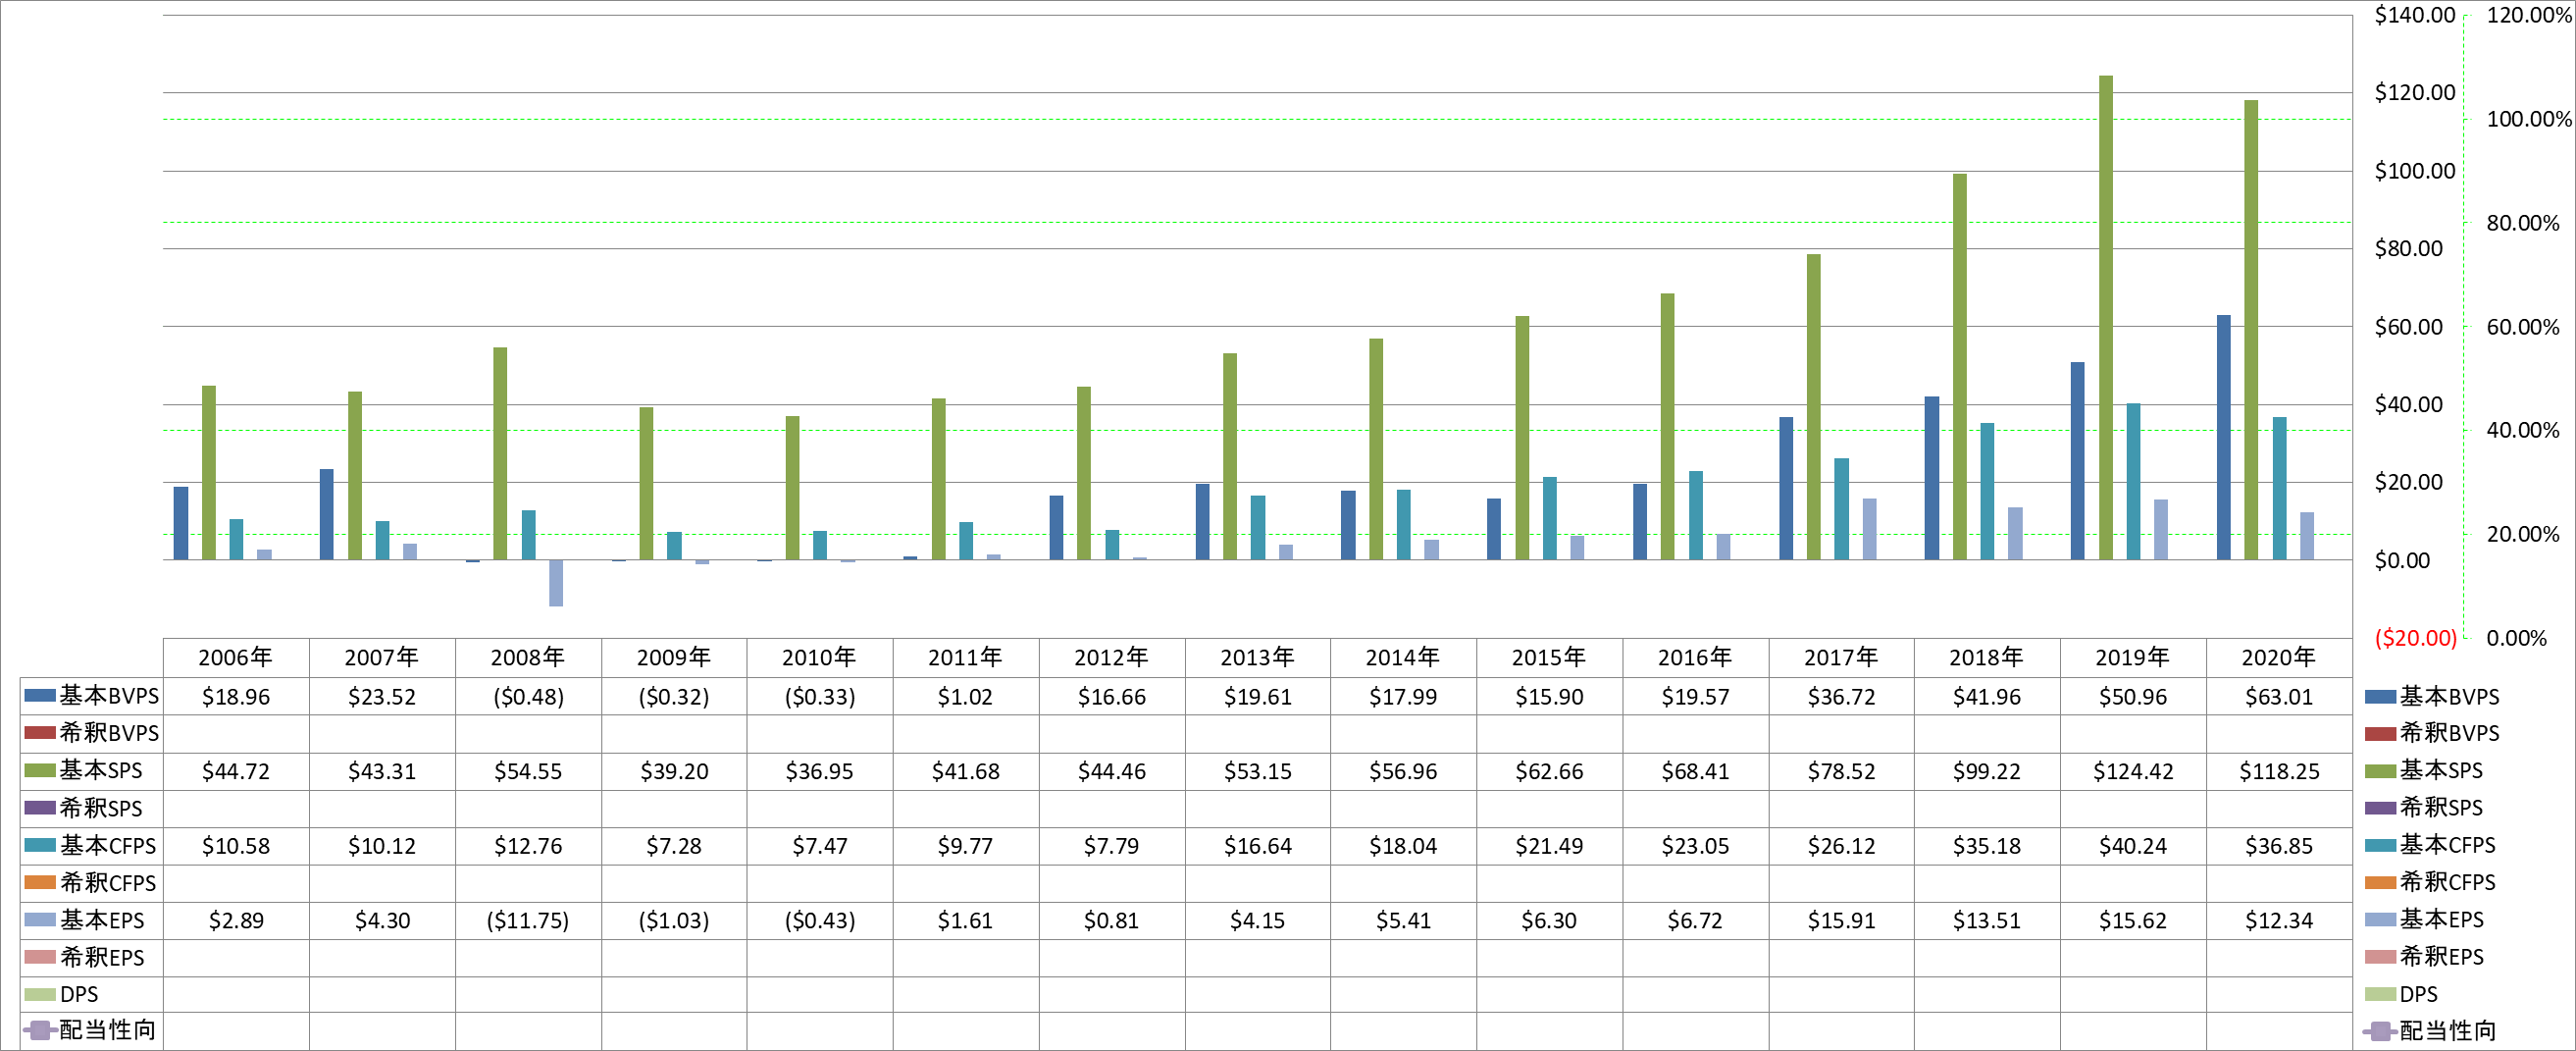
Task: Select the 2006年 column header
Action: point(235,657)
